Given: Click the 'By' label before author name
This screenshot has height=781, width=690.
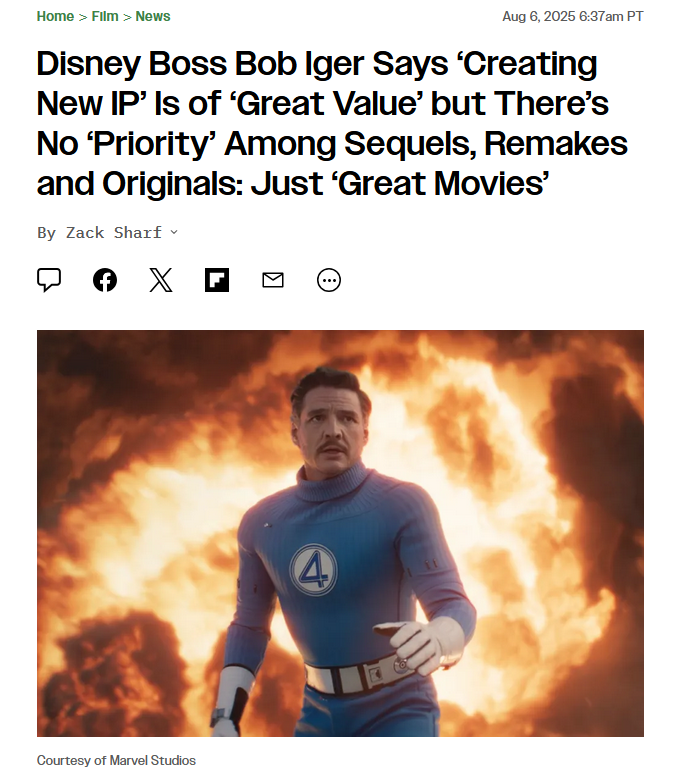Looking at the screenshot, I should click(x=47, y=233).
